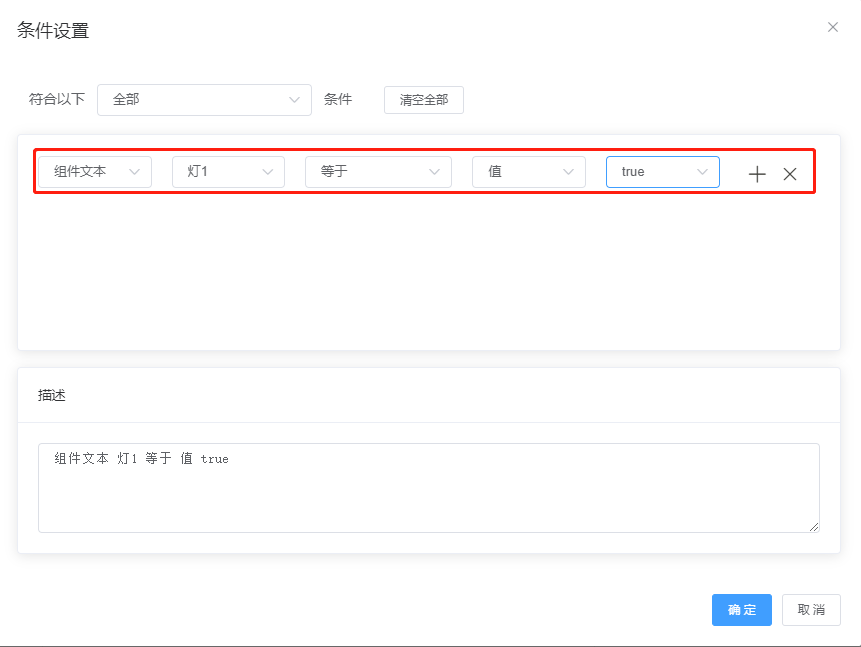
Task: Open the 组件文本 type dropdown
Action: point(95,172)
